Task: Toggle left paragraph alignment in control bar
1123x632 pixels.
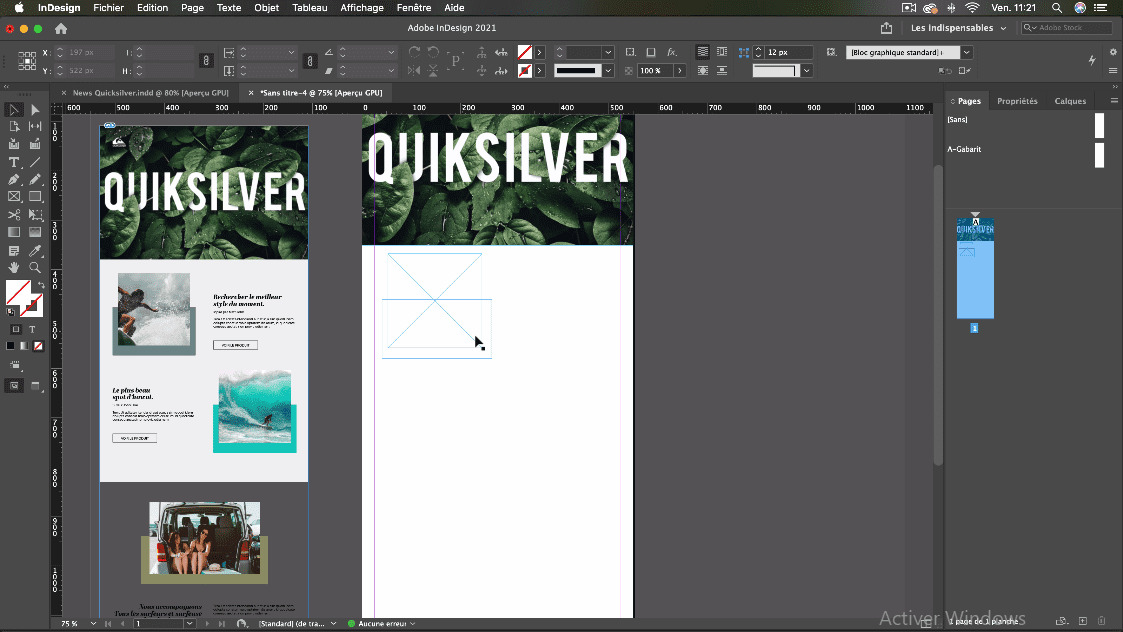Action: (703, 51)
